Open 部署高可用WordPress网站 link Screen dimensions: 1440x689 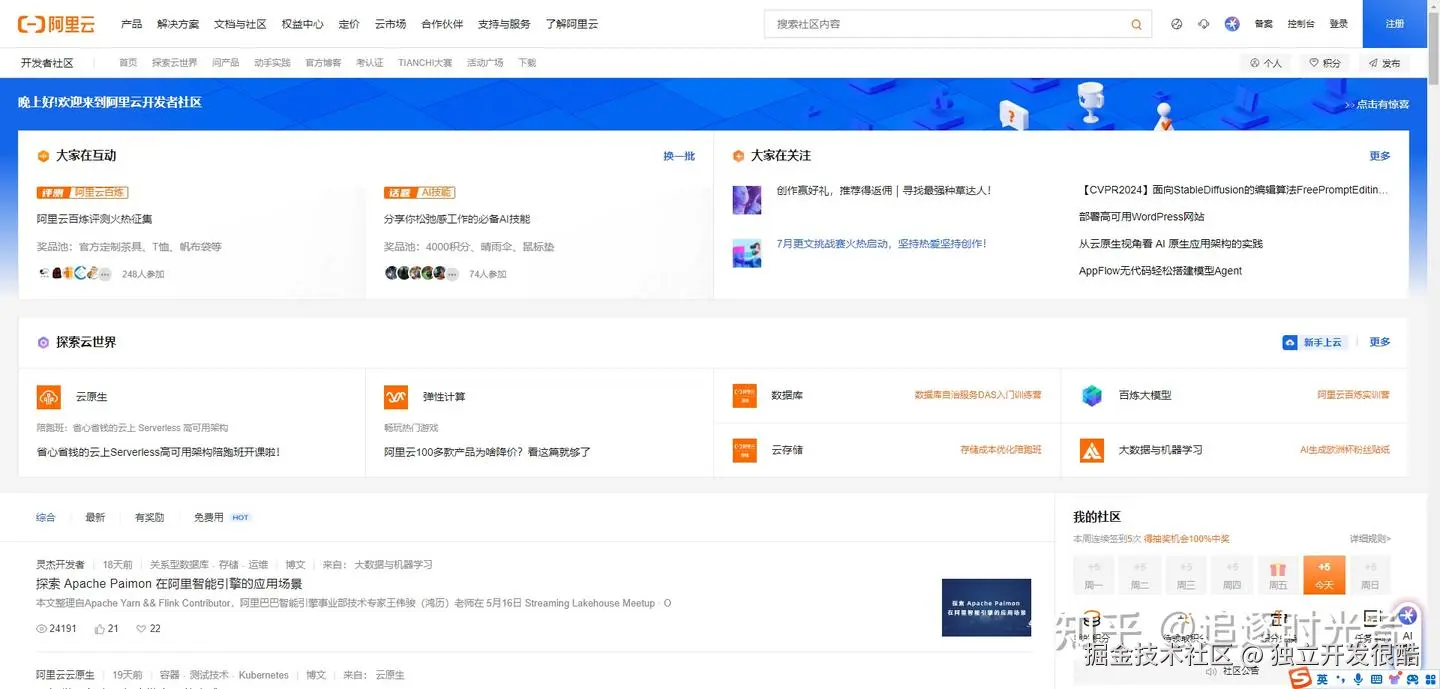click(x=1142, y=217)
